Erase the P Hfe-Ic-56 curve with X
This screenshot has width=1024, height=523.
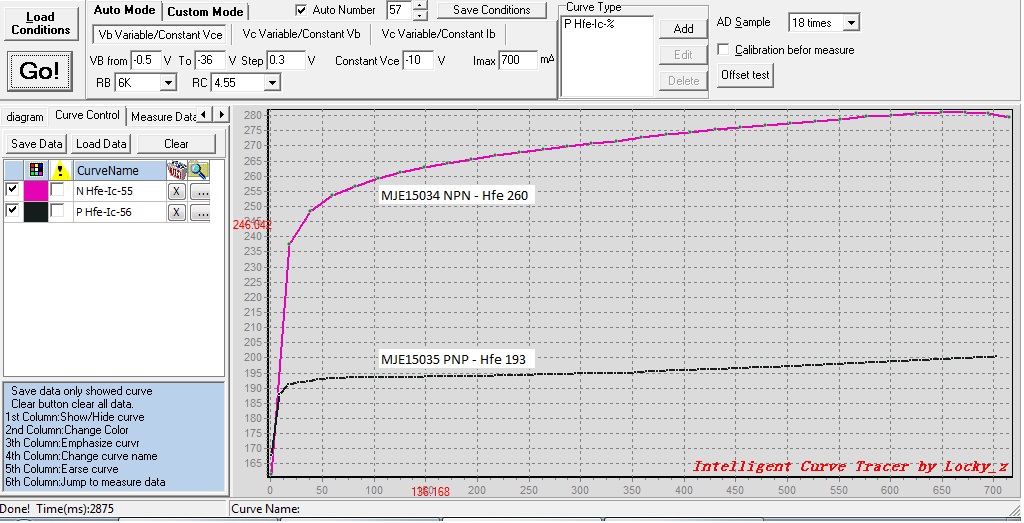[x=176, y=213]
